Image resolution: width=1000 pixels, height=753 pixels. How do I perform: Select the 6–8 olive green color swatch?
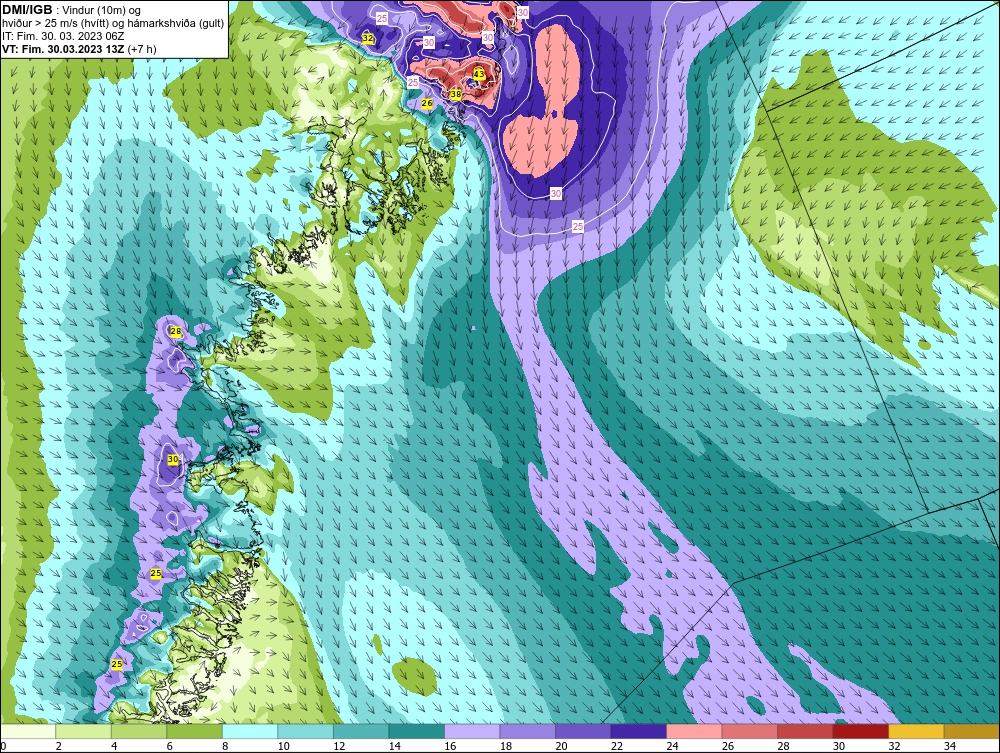pos(195,731)
